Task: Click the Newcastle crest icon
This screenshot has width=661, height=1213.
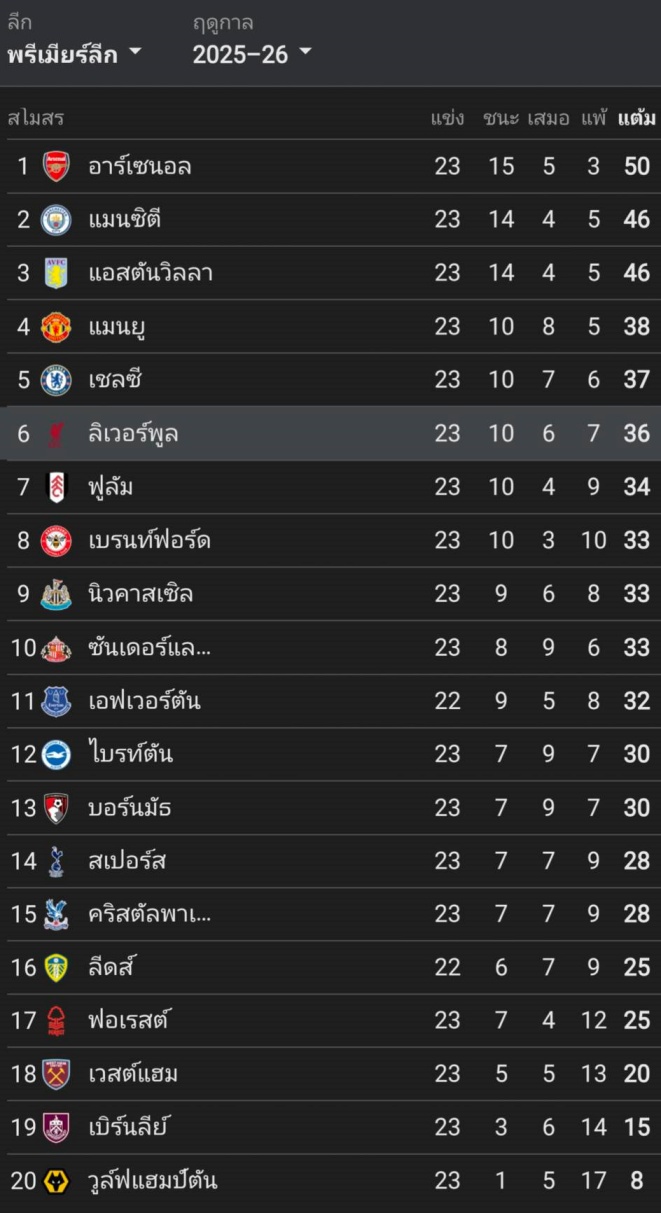Action: (56, 594)
